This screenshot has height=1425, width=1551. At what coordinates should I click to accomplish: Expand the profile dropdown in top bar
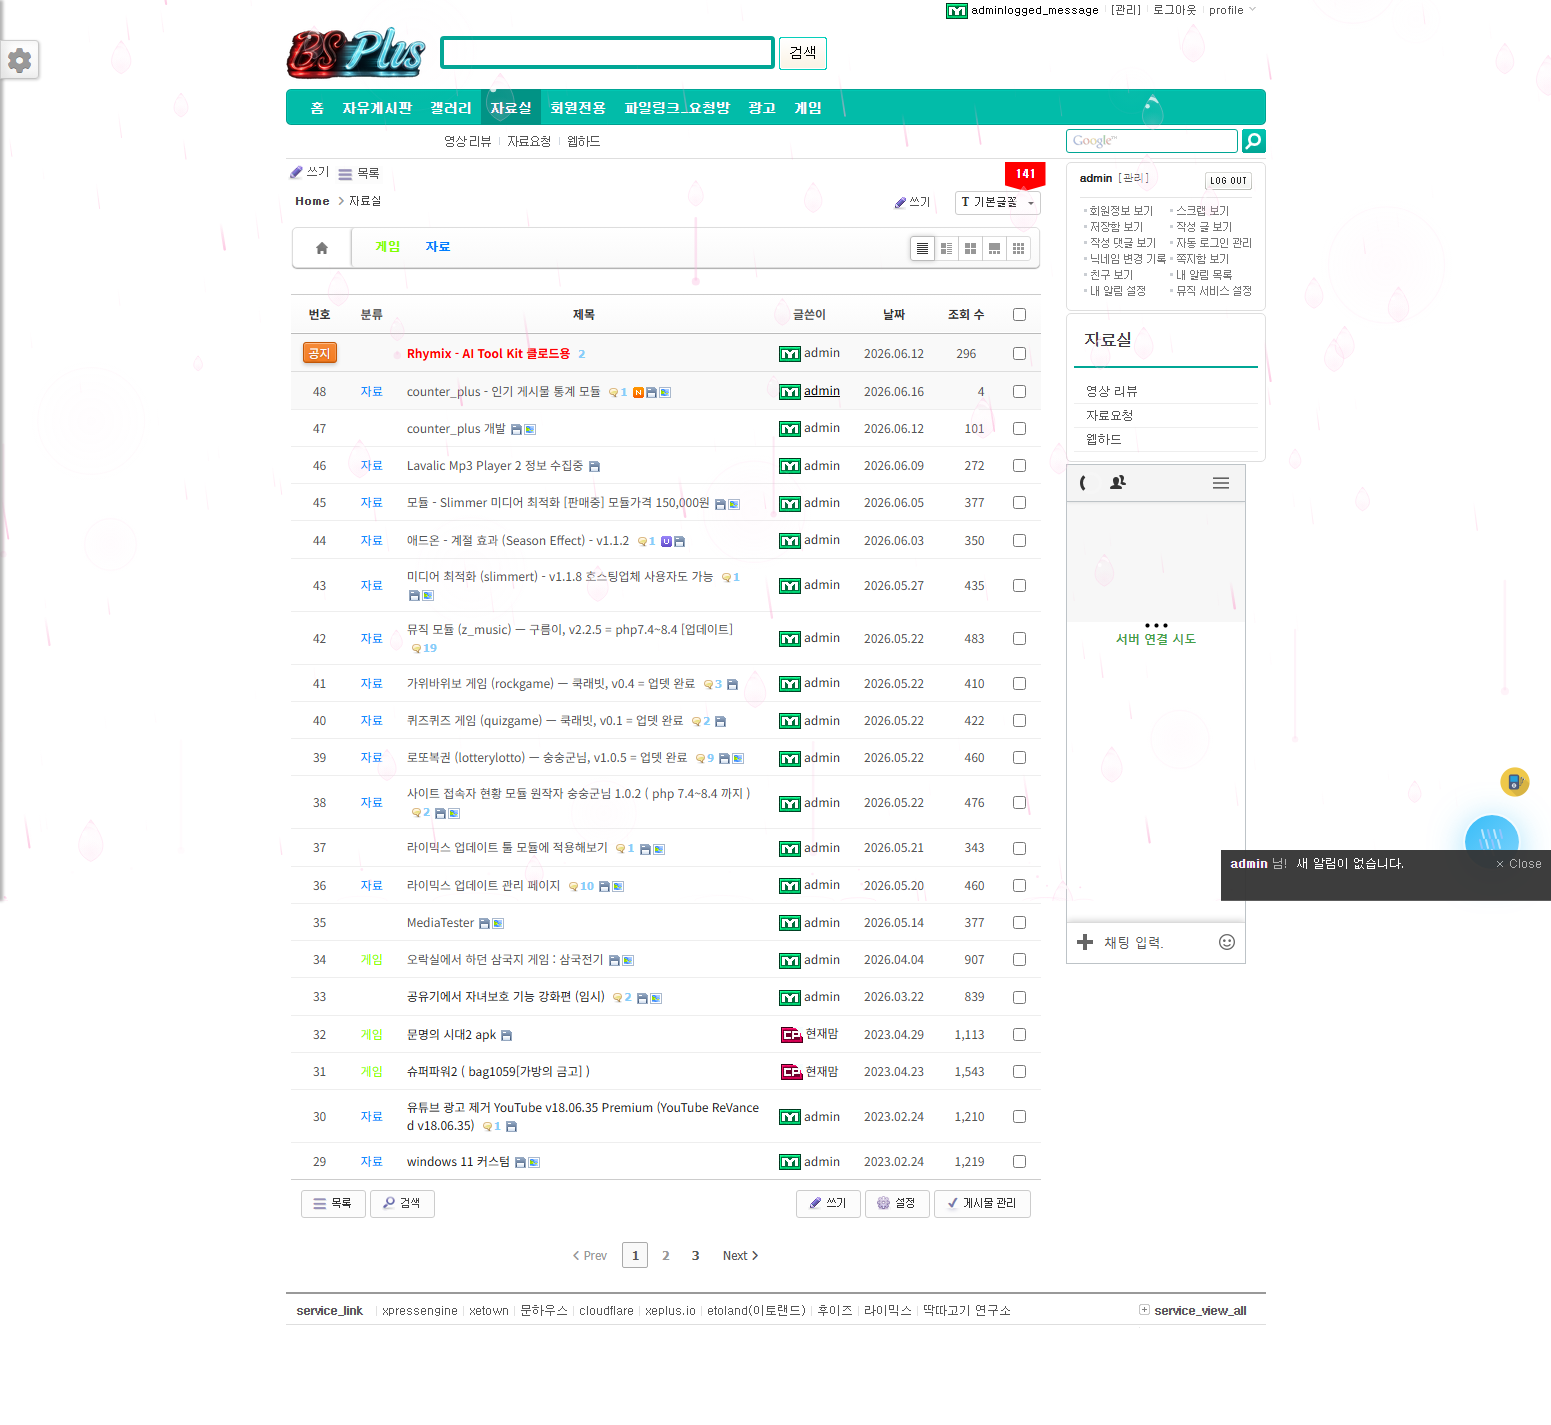coord(1231,10)
